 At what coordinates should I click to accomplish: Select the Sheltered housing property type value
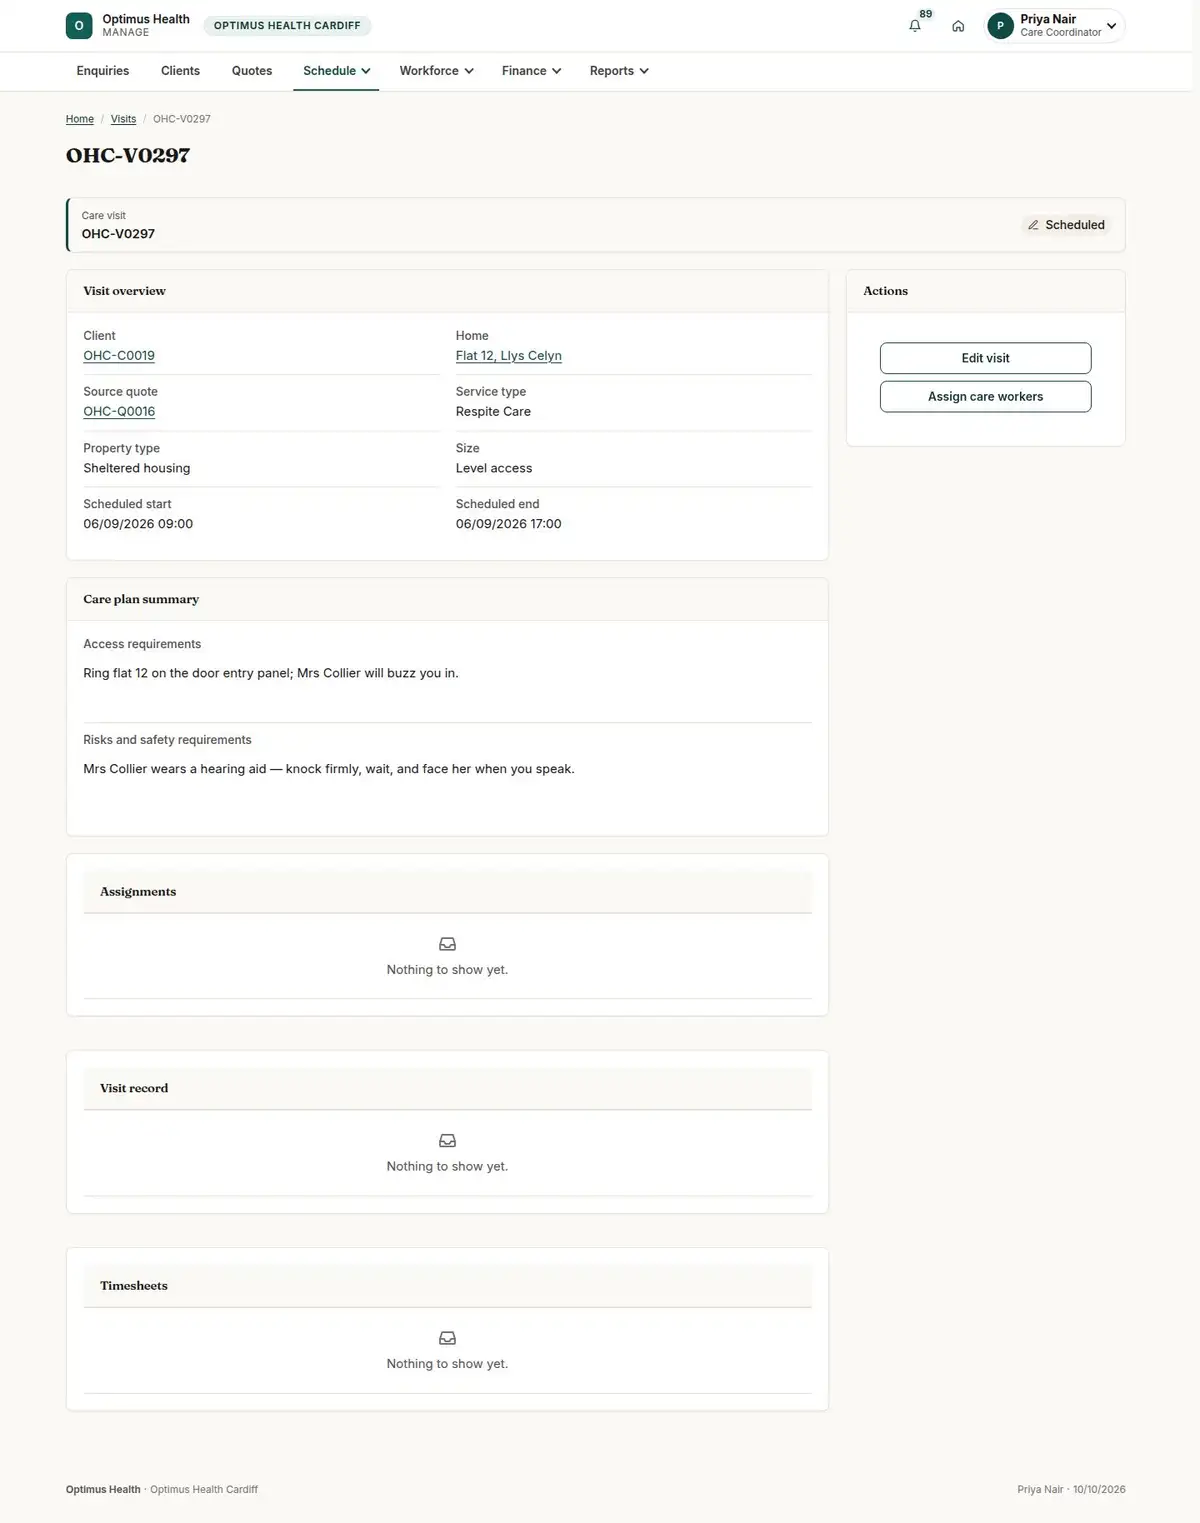(137, 468)
